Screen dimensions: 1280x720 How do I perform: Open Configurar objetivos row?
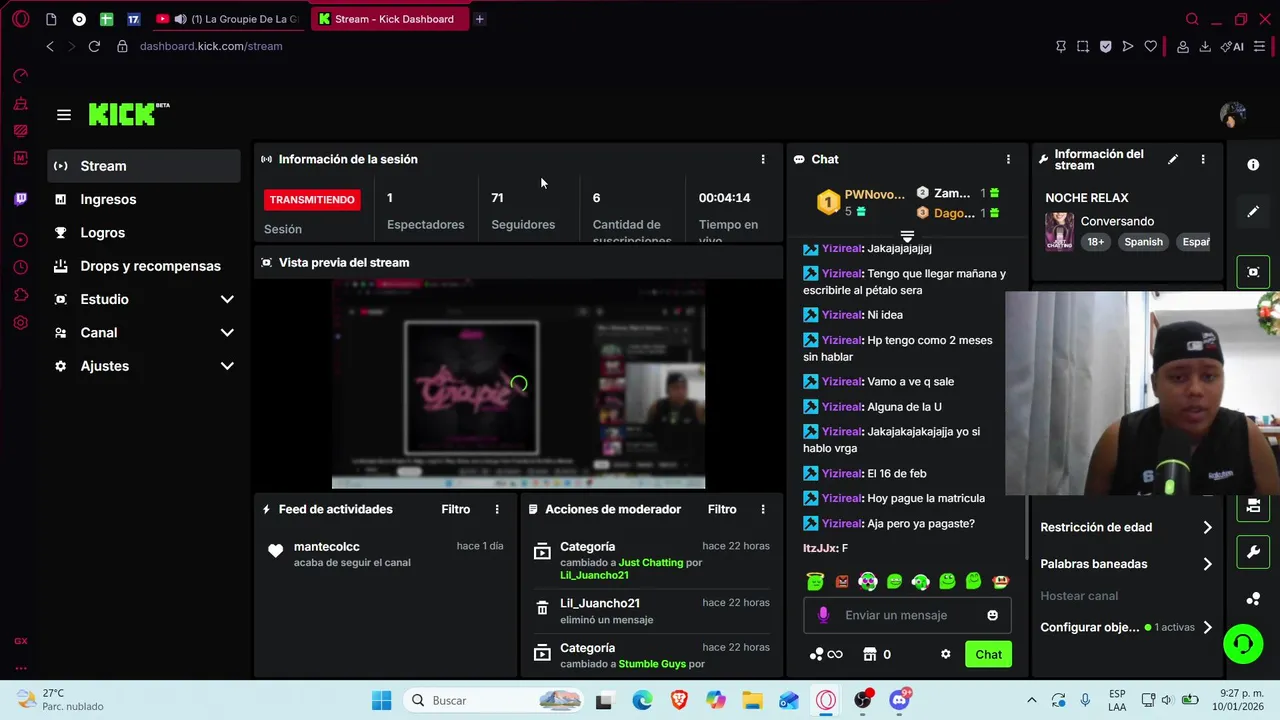(x=1126, y=627)
